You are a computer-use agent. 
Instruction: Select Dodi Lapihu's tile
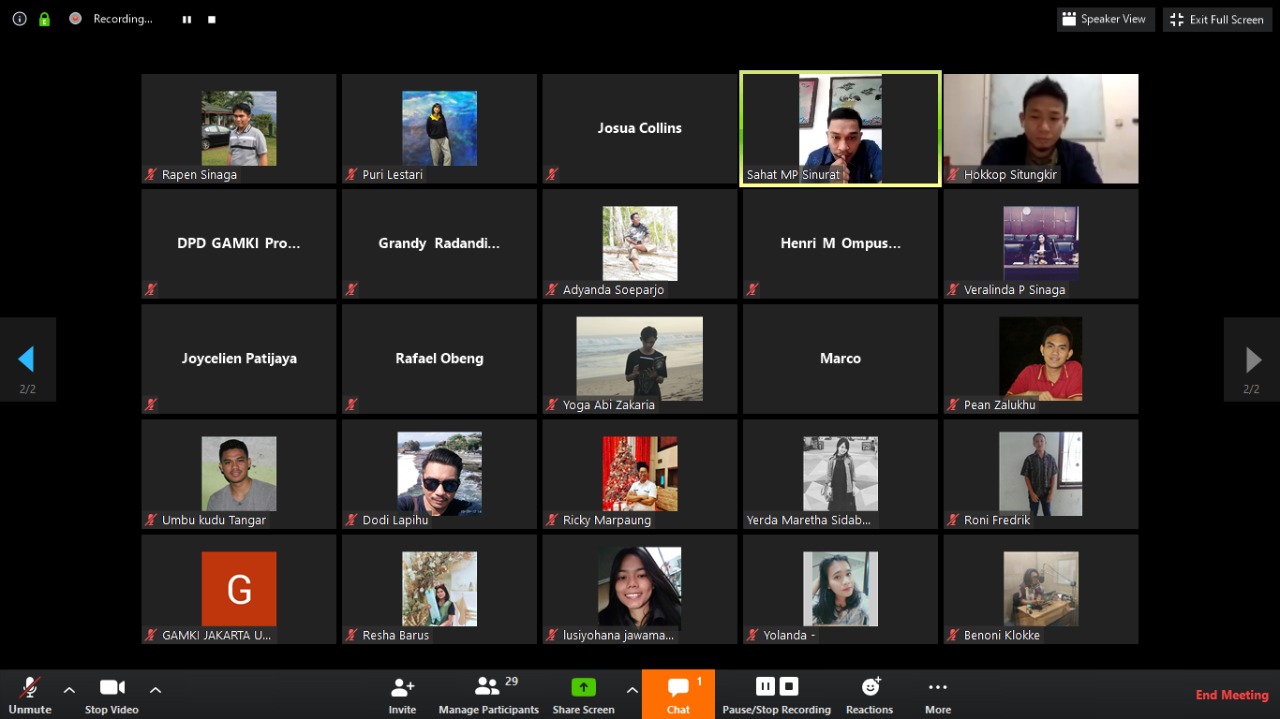pos(439,474)
